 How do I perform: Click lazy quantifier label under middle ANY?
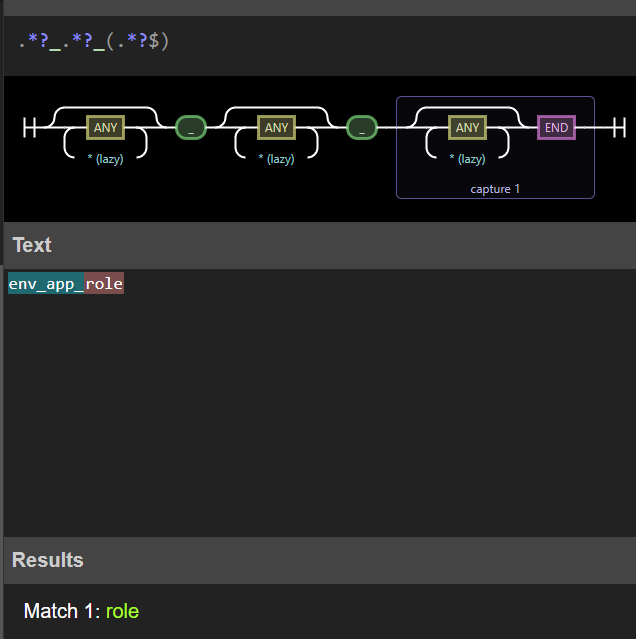(x=276, y=159)
